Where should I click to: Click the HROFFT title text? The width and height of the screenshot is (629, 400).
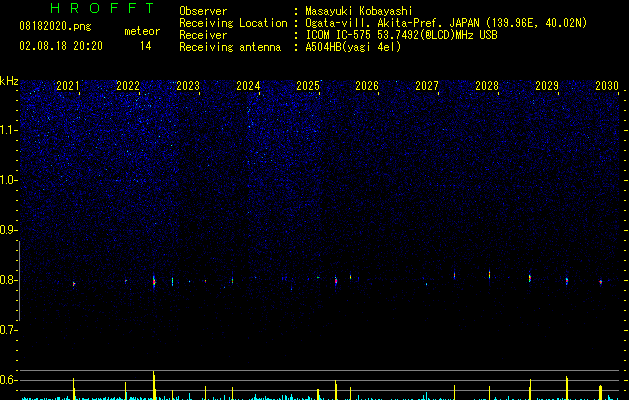102,8
